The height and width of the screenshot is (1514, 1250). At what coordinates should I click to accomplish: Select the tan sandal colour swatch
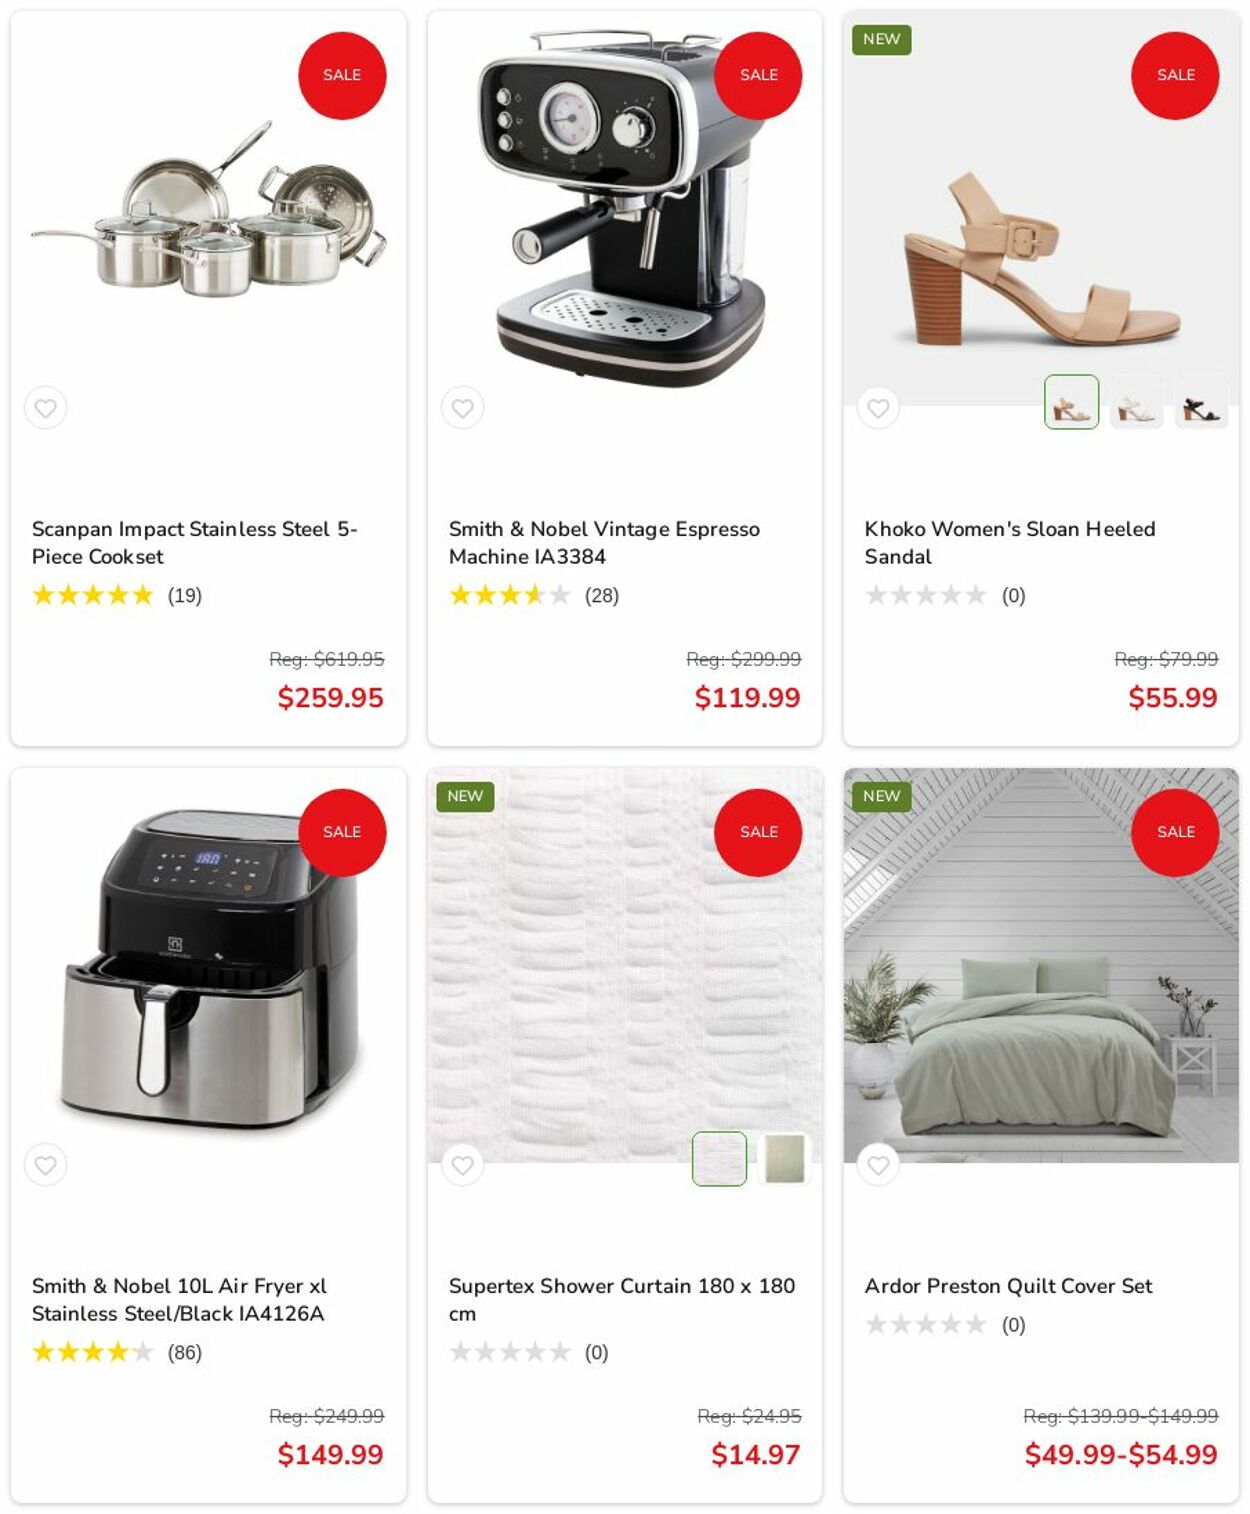1071,402
